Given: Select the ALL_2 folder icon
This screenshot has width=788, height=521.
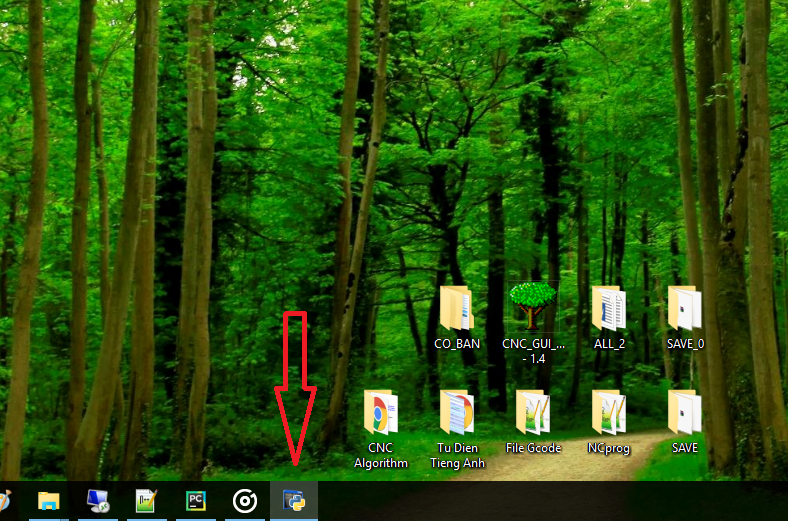Looking at the screenshot, I should (608, 307).
